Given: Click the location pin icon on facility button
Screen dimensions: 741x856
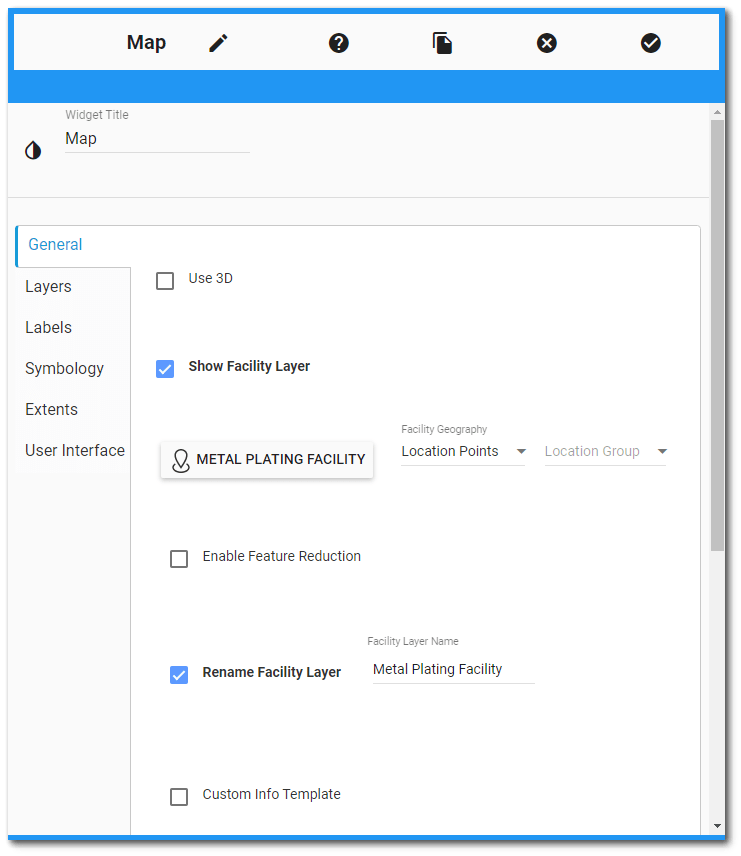Looking at the screenshot, I should [180, 460].
